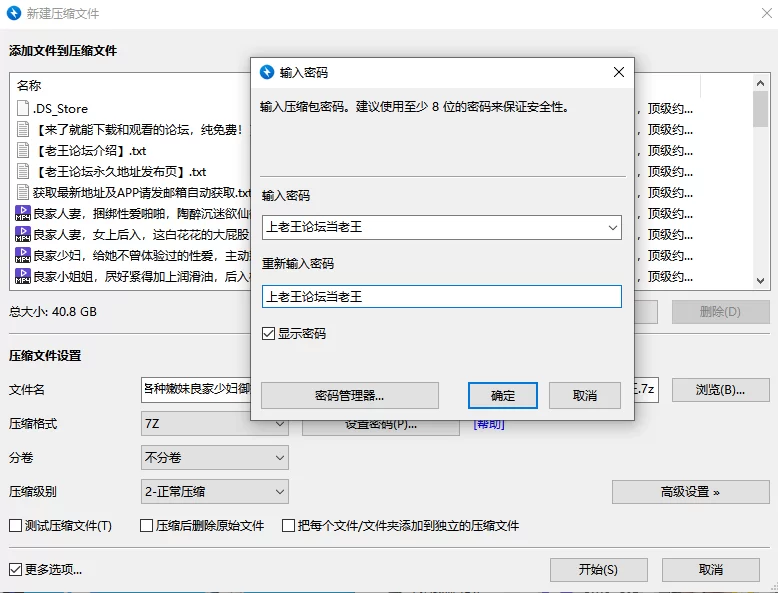Close the 输入密码 dialog with X
This screenshot has height=593, width=778.
pyautogui.click(x=619, y=72)
